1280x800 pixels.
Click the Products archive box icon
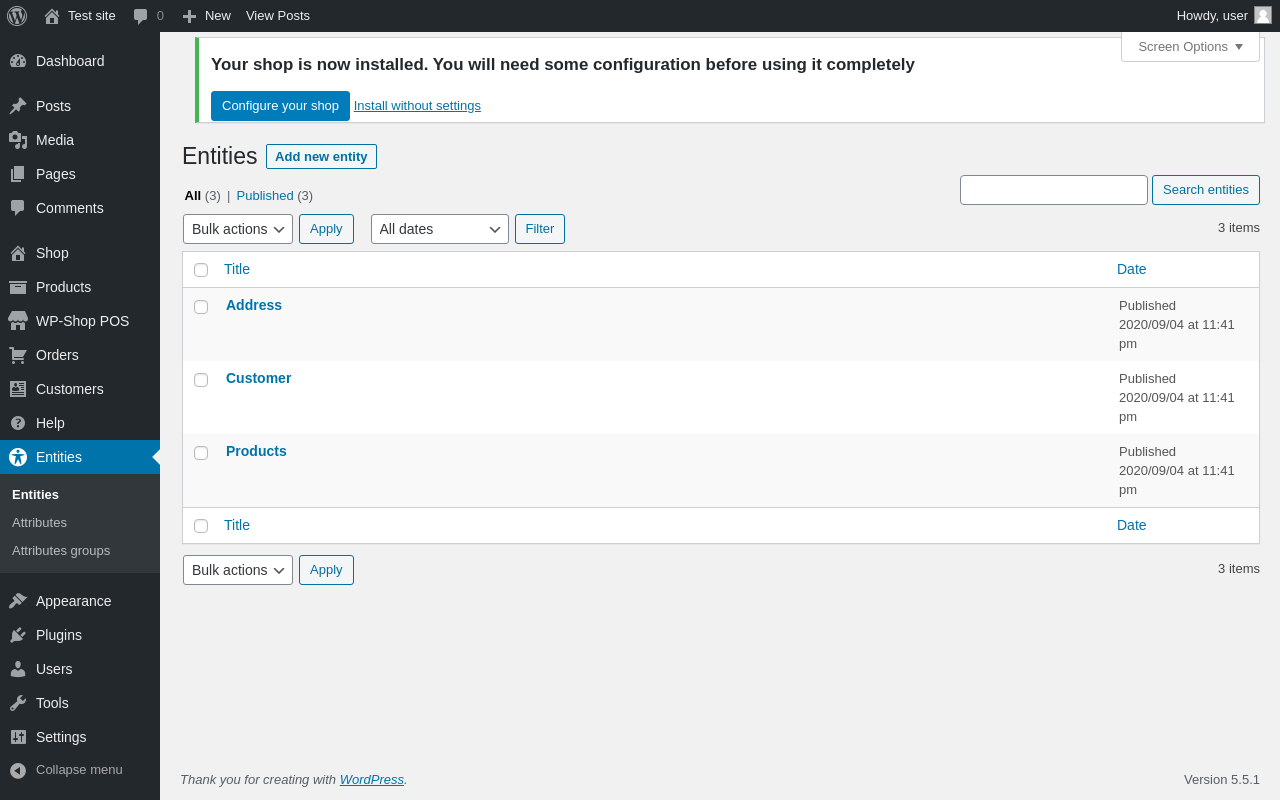18,287
